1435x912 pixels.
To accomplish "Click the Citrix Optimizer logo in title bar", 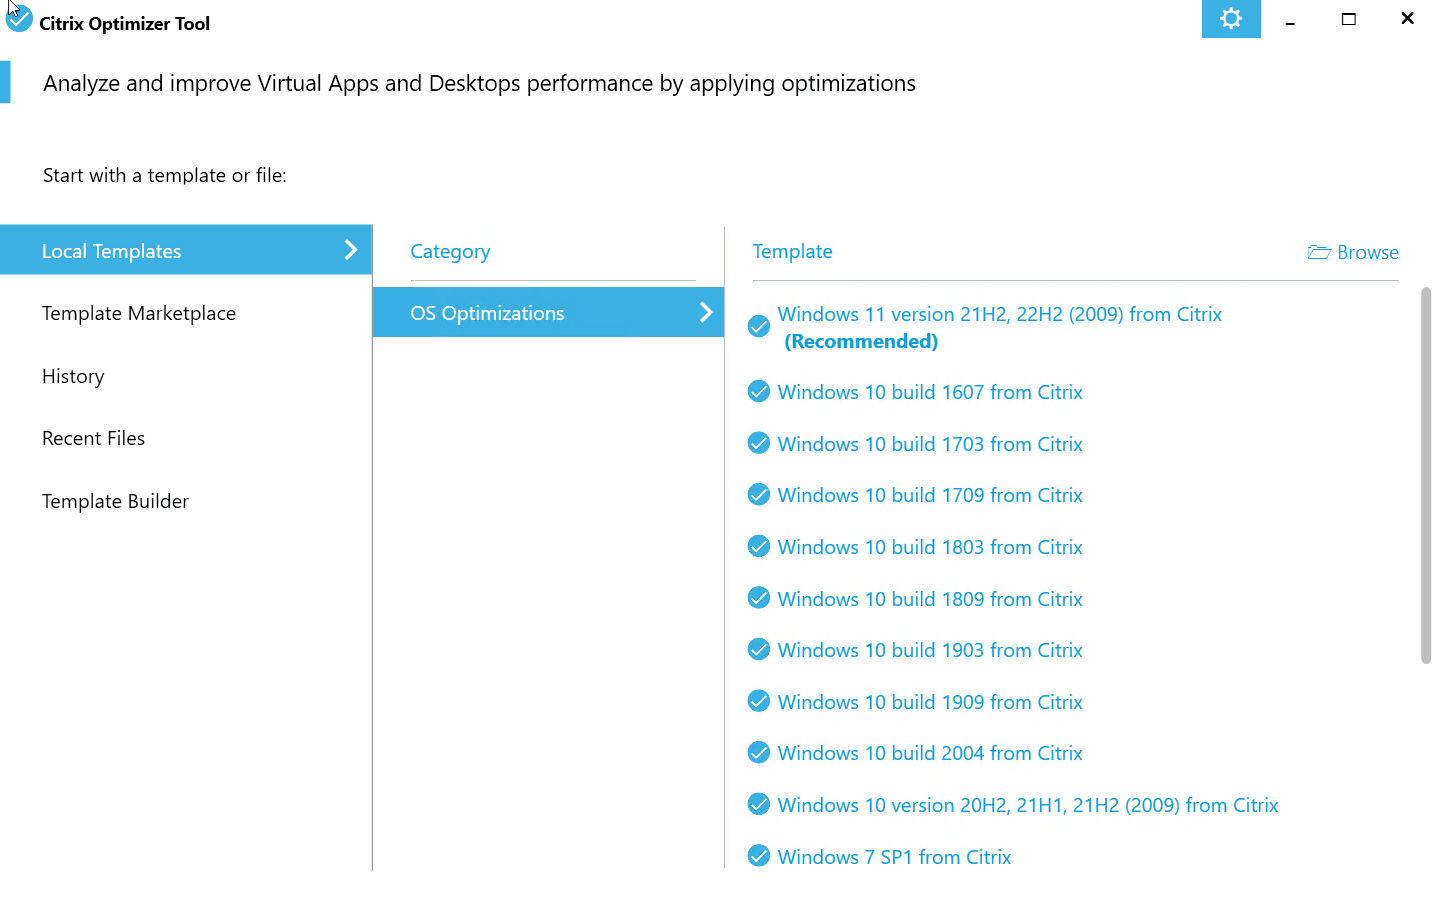I will (19, 19).
